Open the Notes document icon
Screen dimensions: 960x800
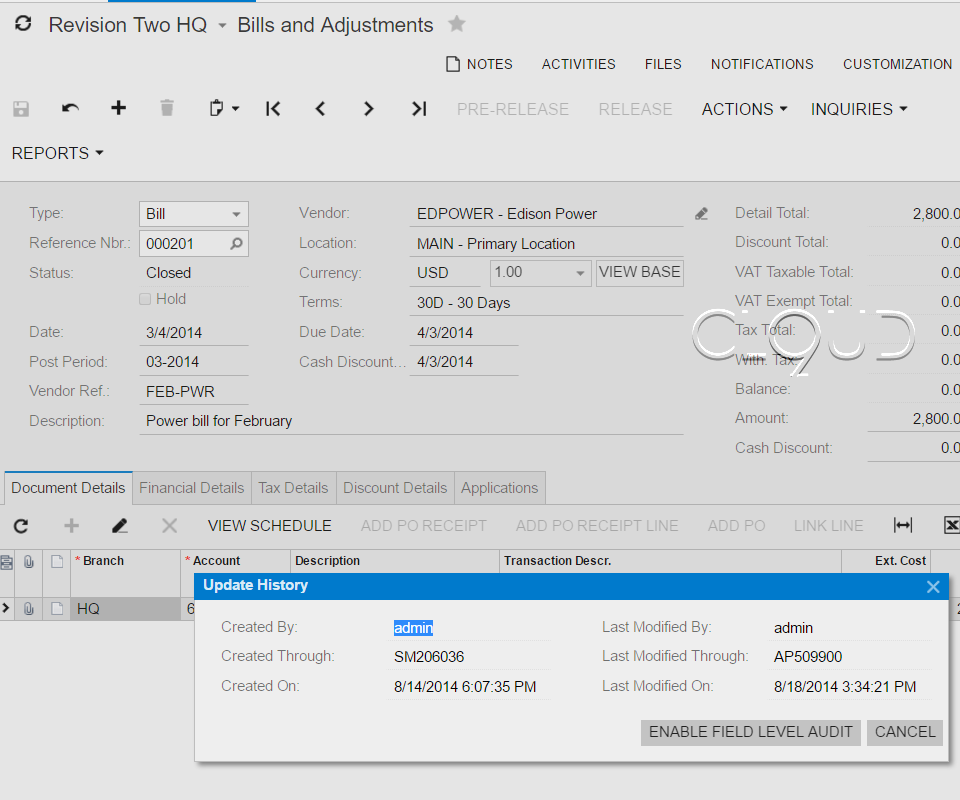(453, 64)
